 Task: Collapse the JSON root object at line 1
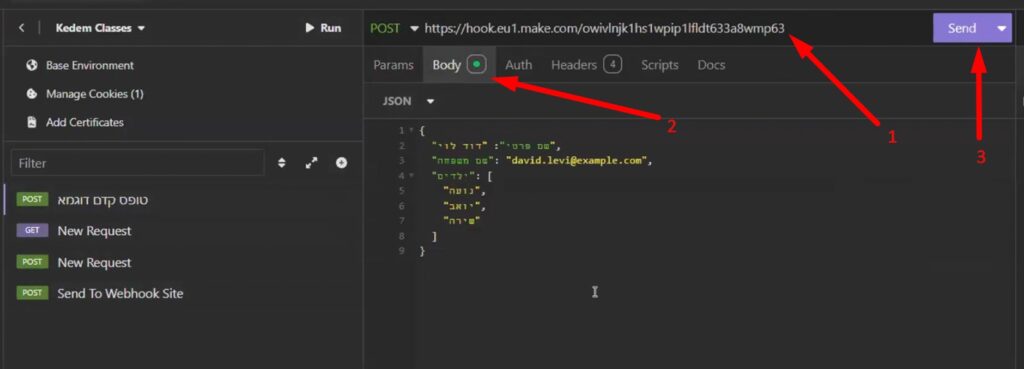(x=411, y=131)
